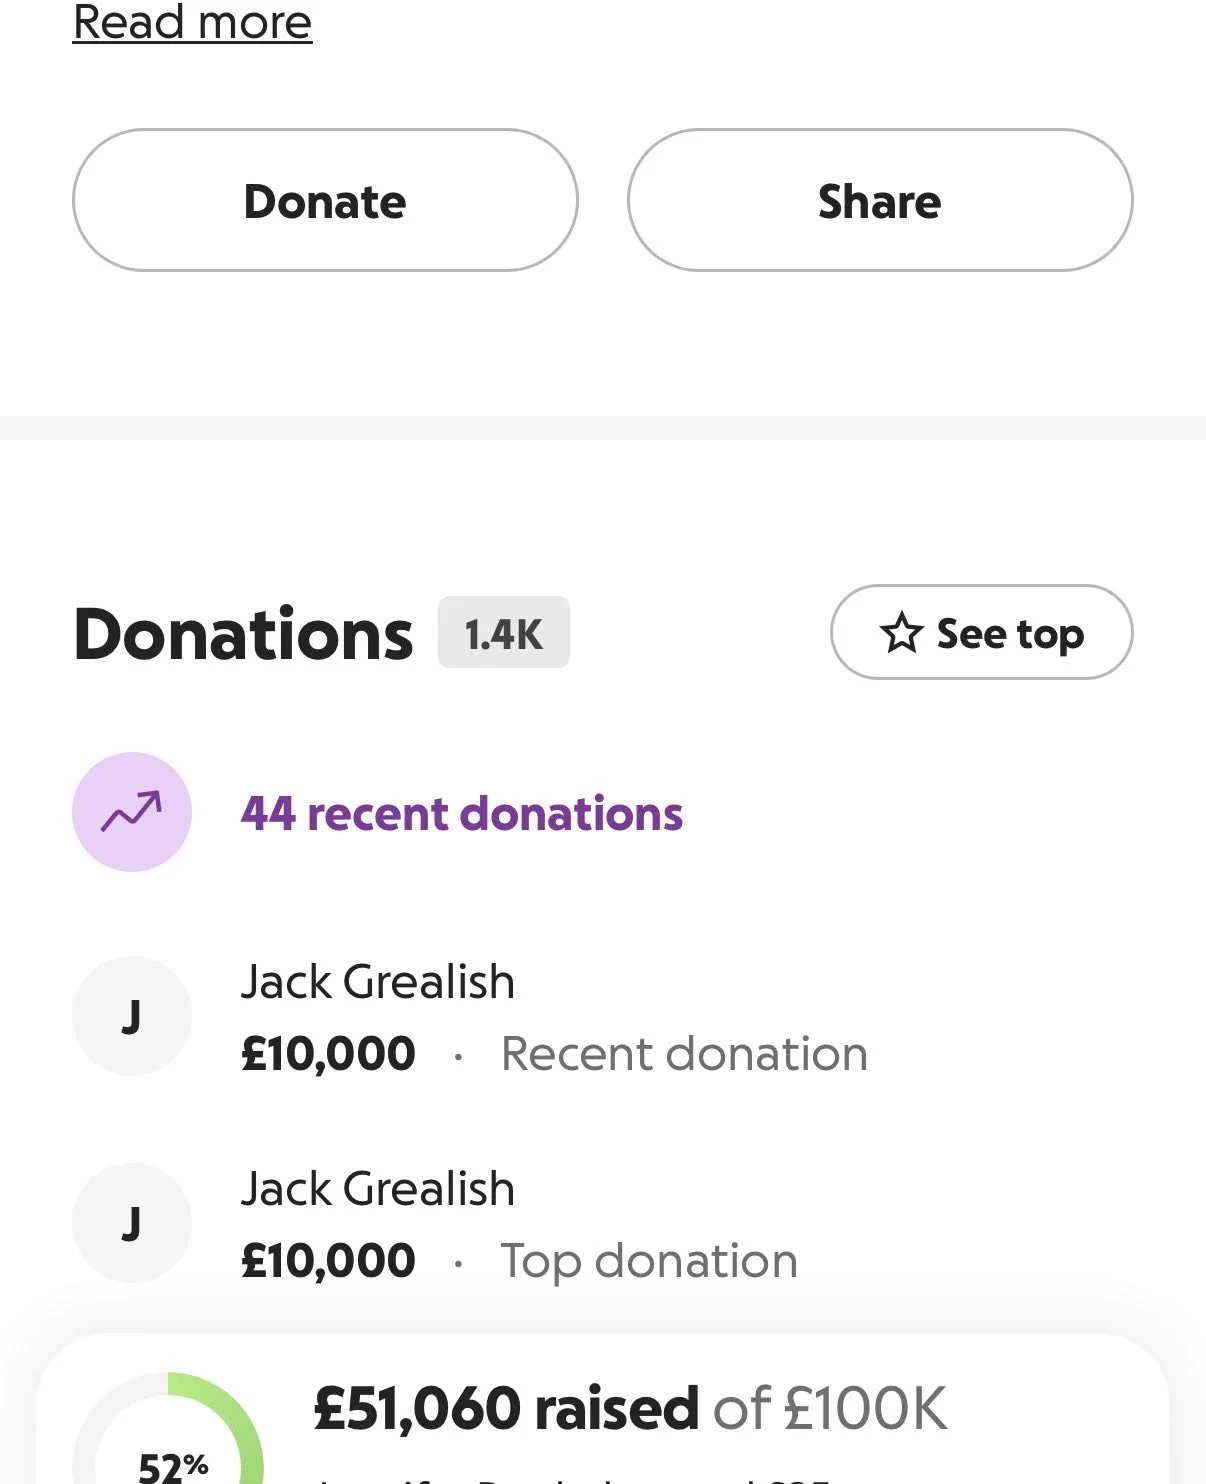Select the Donations heading
Viewport: 1206px width, 1484px height.
(x=243, y=634)
